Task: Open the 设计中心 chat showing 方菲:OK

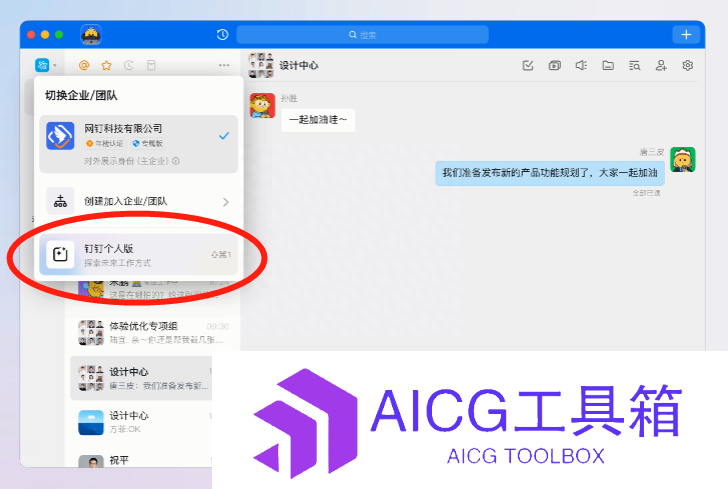Action: coord(141,422)
